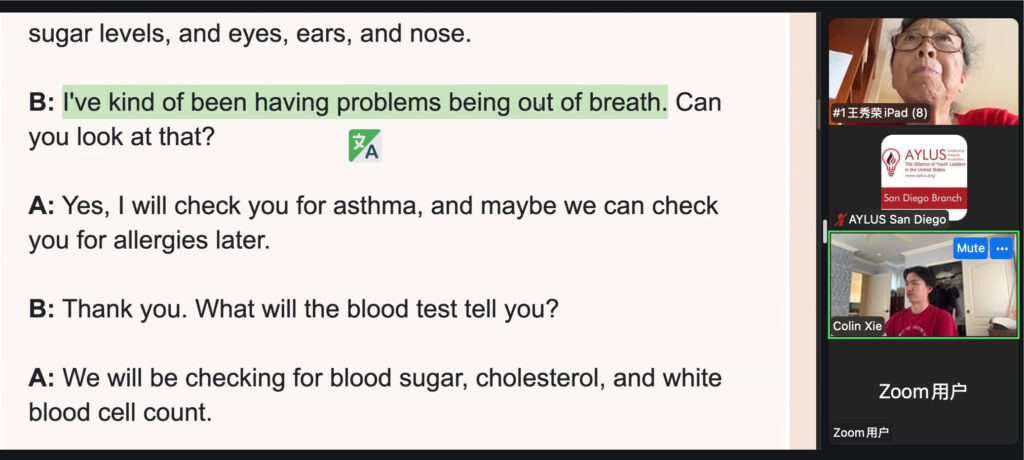Open more options on Colin Xie's tile
The height and width of the screenshot is (460, 1024).
pos(1002,248)
